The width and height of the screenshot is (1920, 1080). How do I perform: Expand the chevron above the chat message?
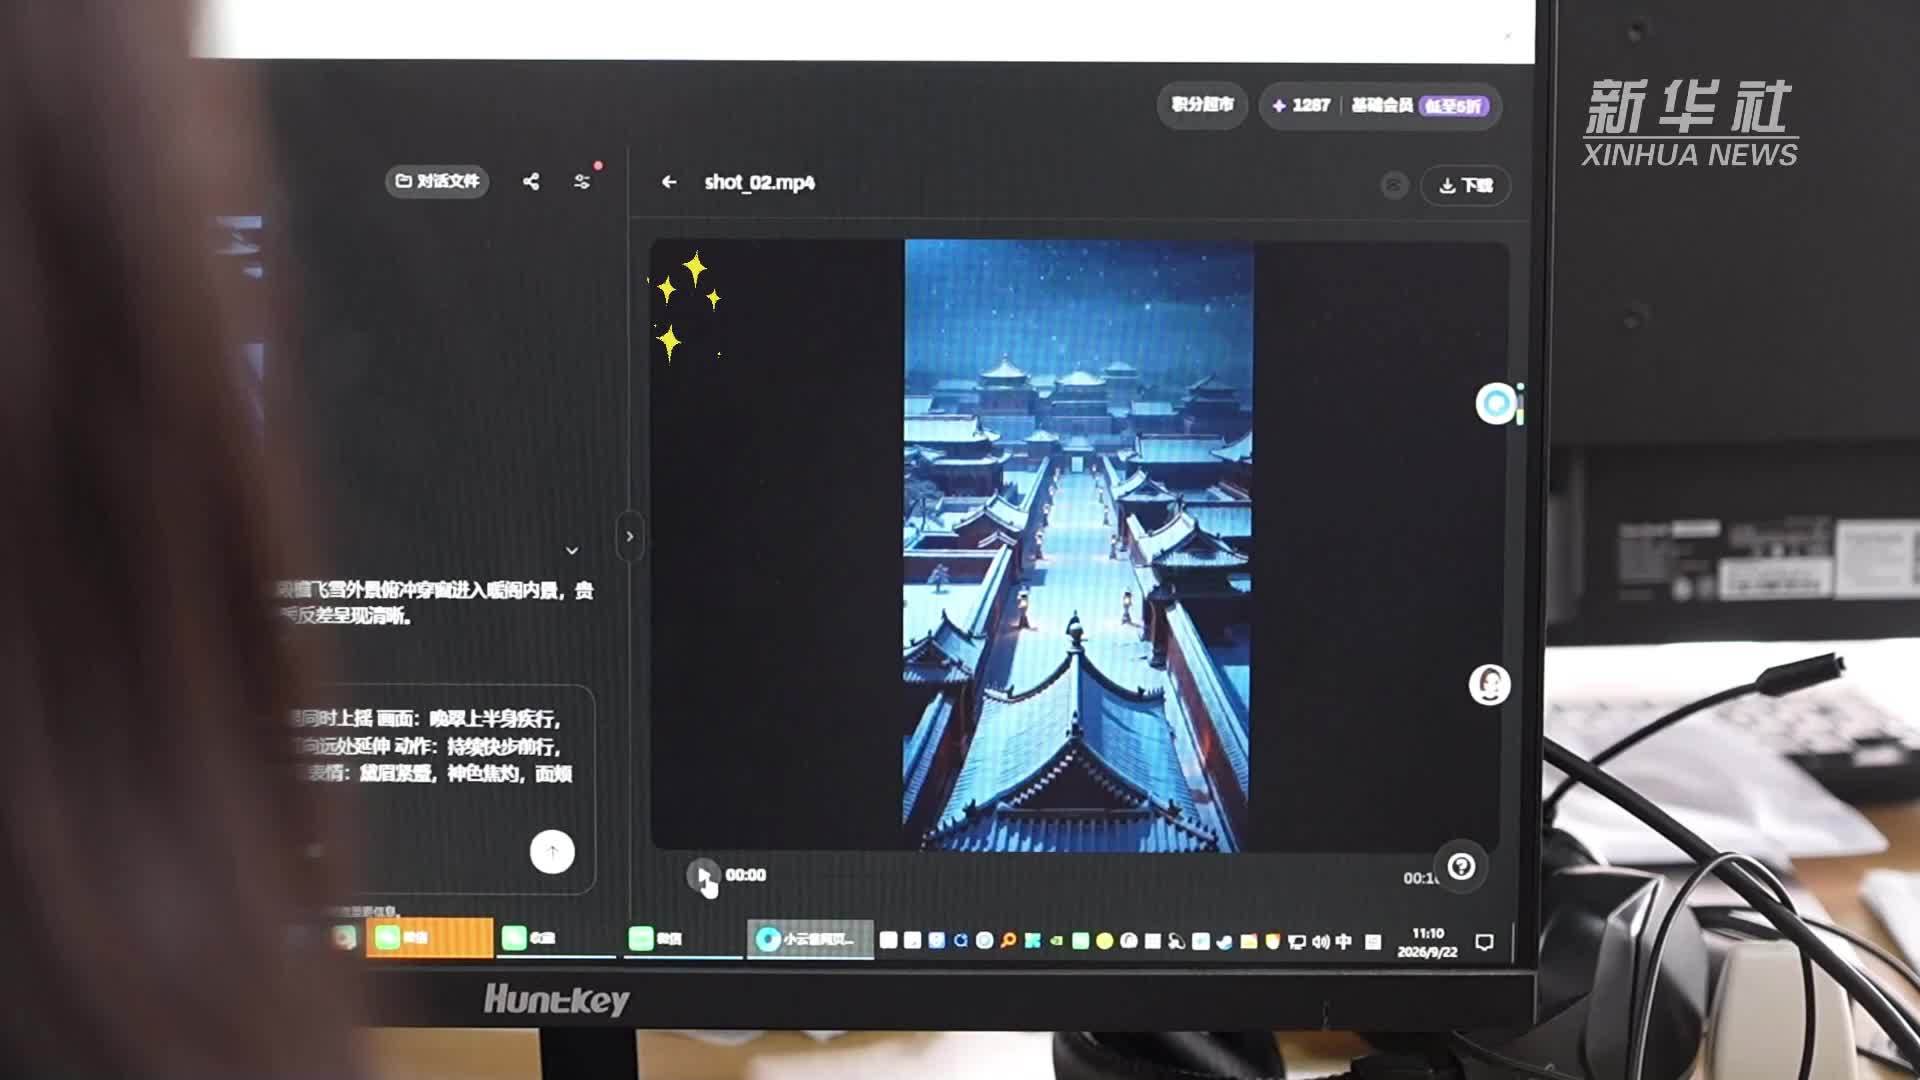point(572,551)
